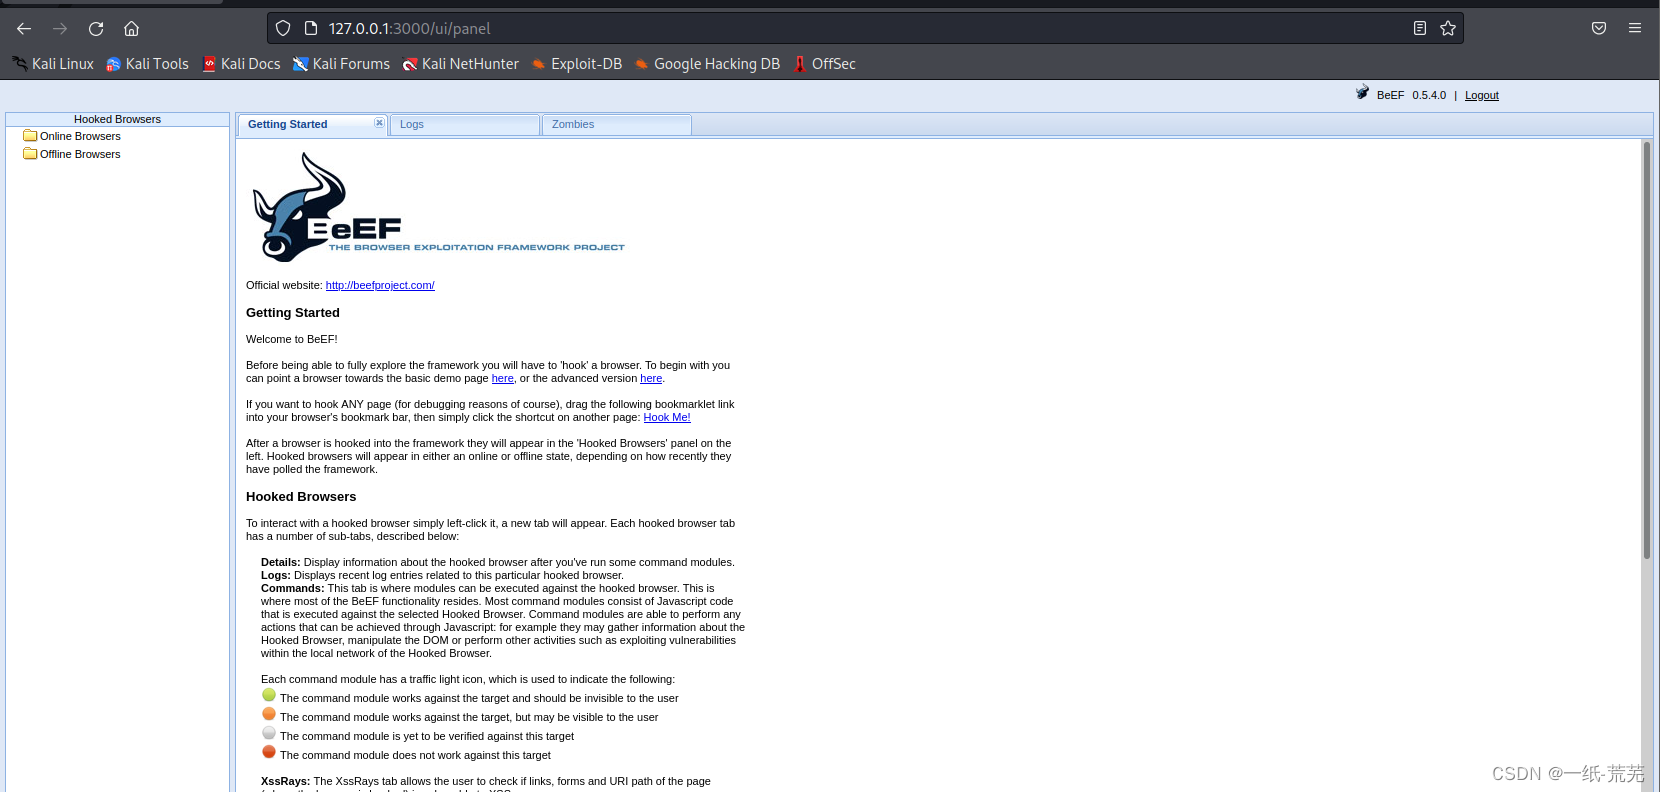Image resolution: width=1660 pixels, height=792 pixels.
Task: Reload the page with the refresh icon
Action: click(96, 29)
